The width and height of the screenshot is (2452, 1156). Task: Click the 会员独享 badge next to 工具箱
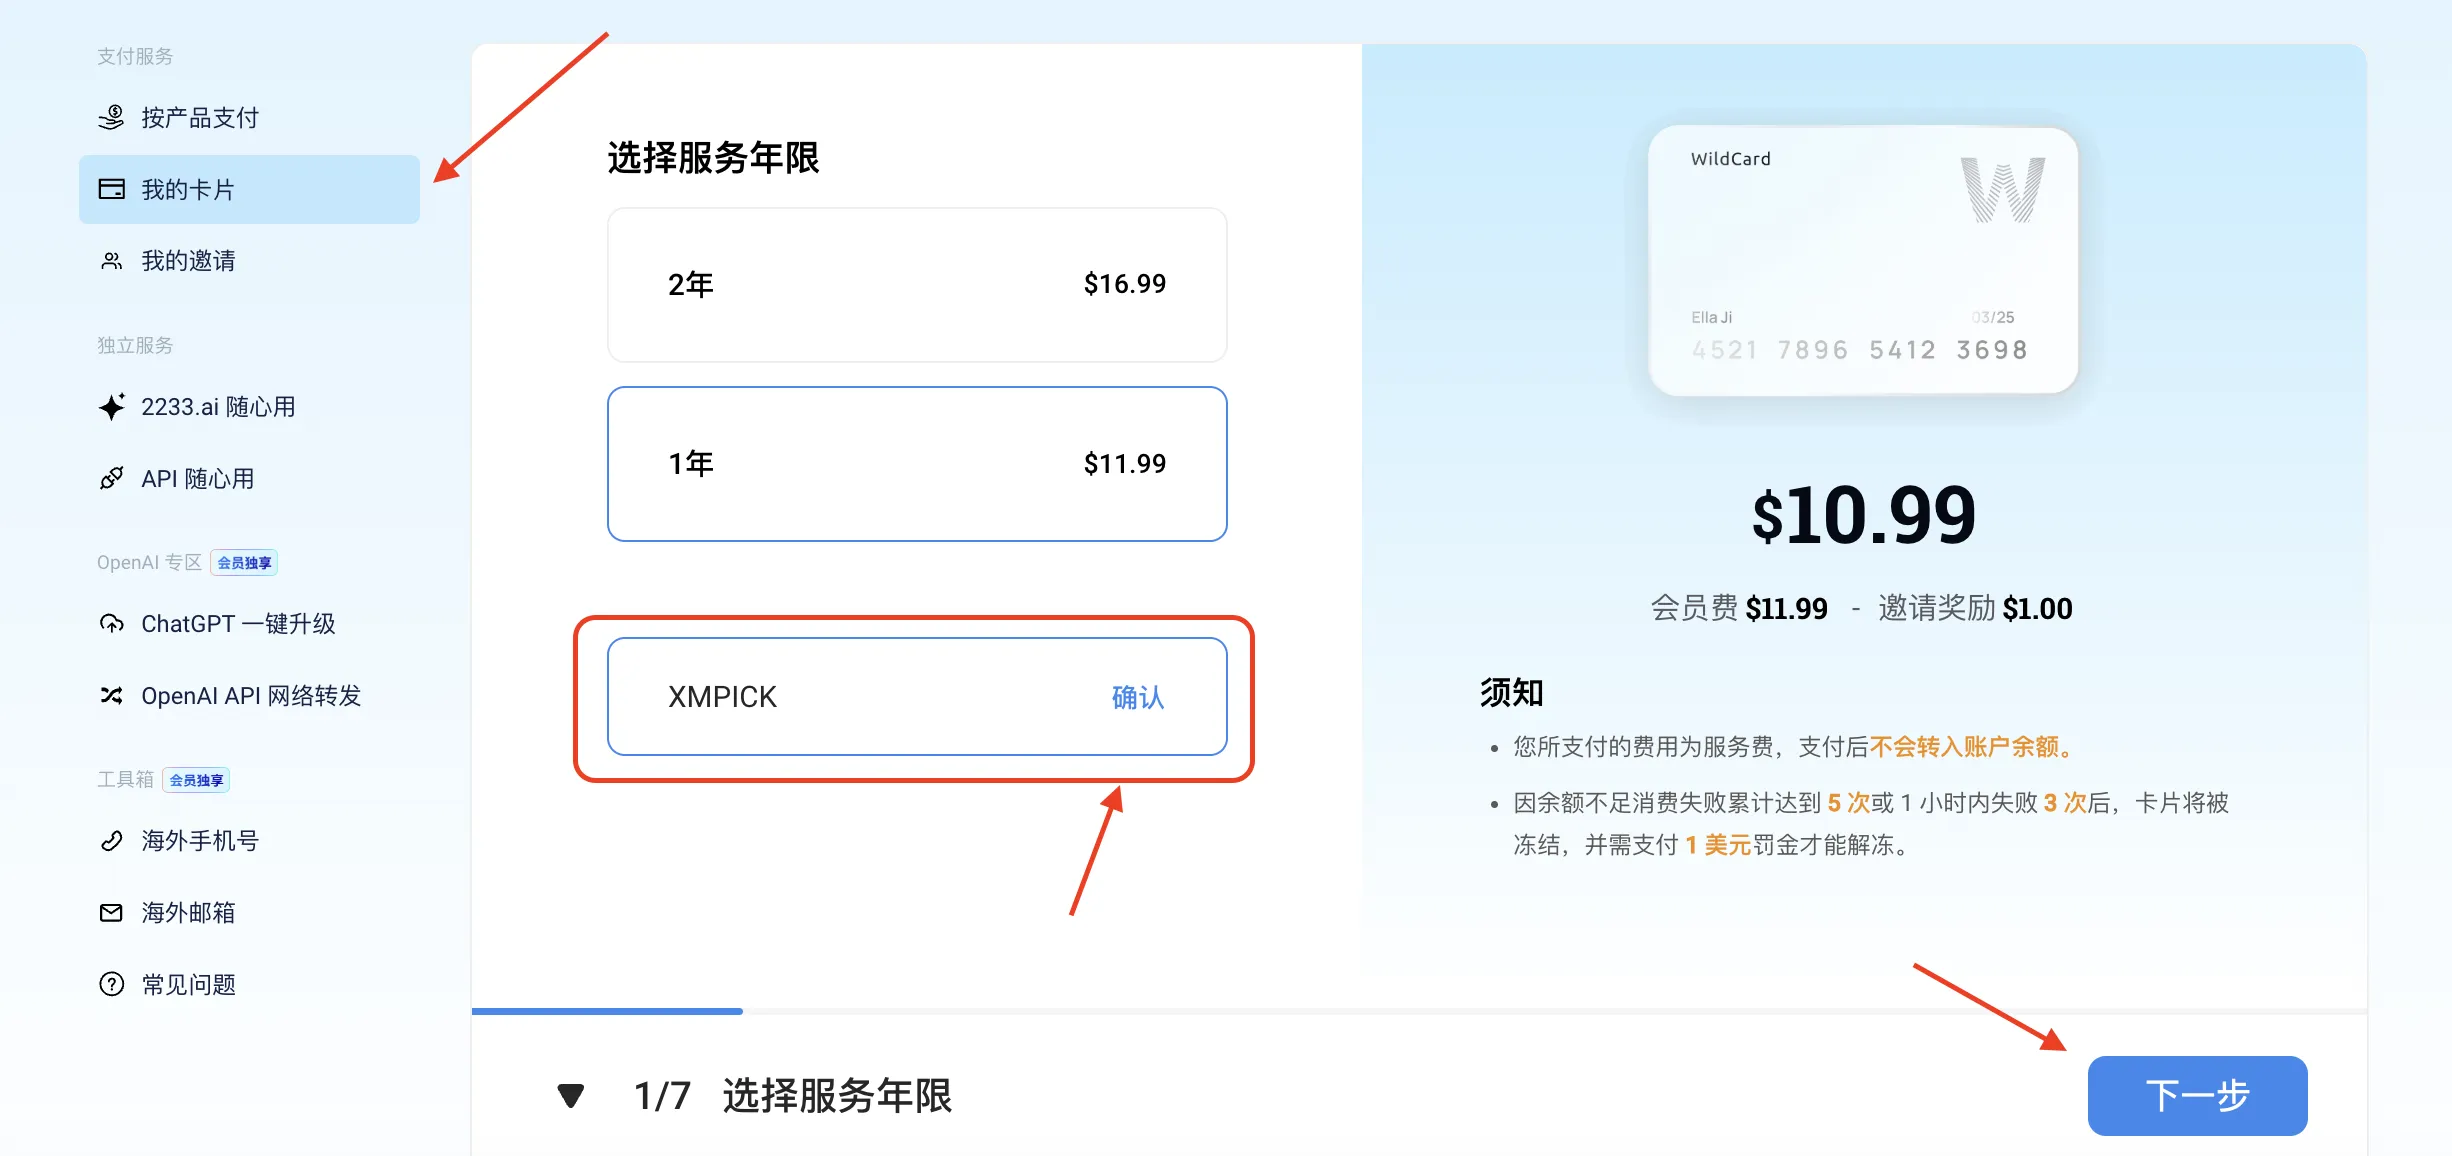click(x=196, y=780)
